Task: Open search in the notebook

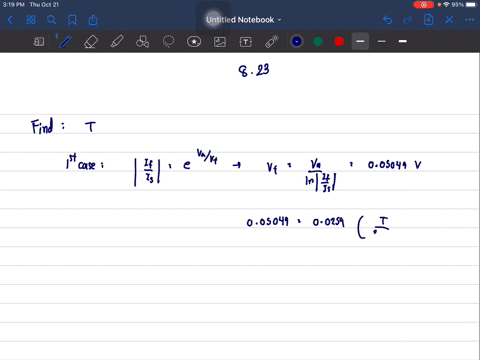Action: point(51,20)
